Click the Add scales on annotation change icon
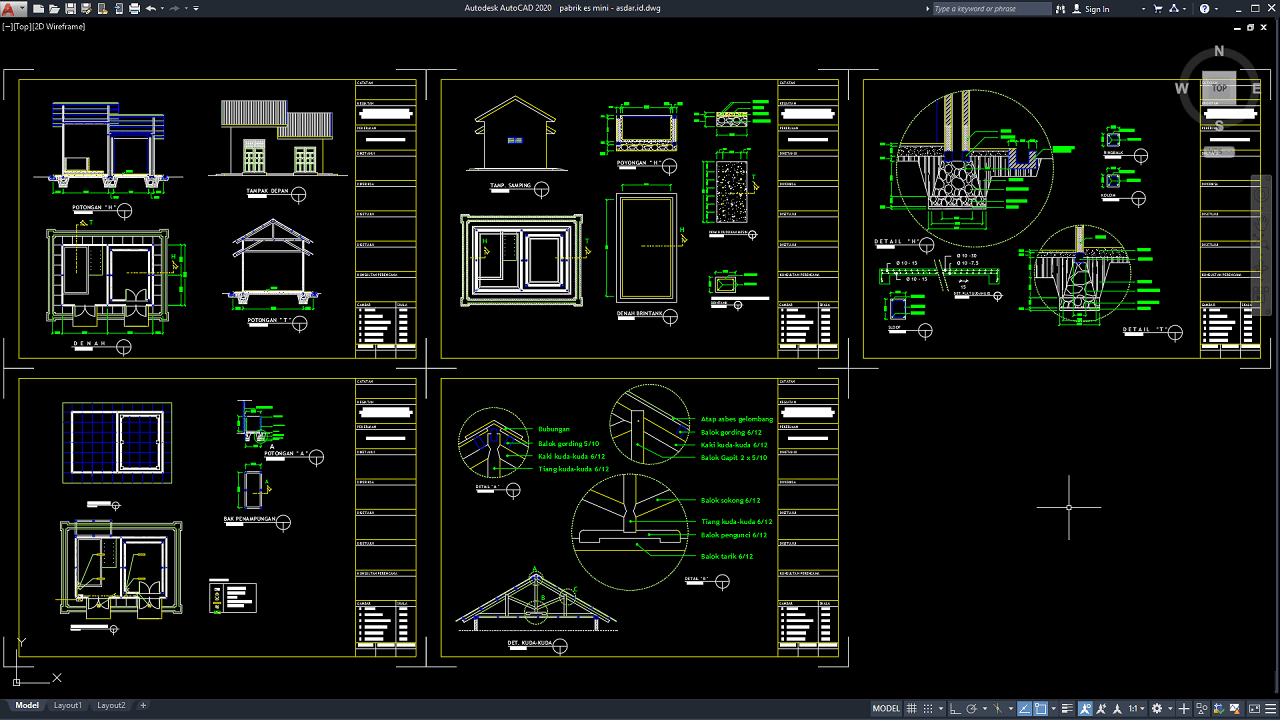The image size is (1280, 720). 1101,708
